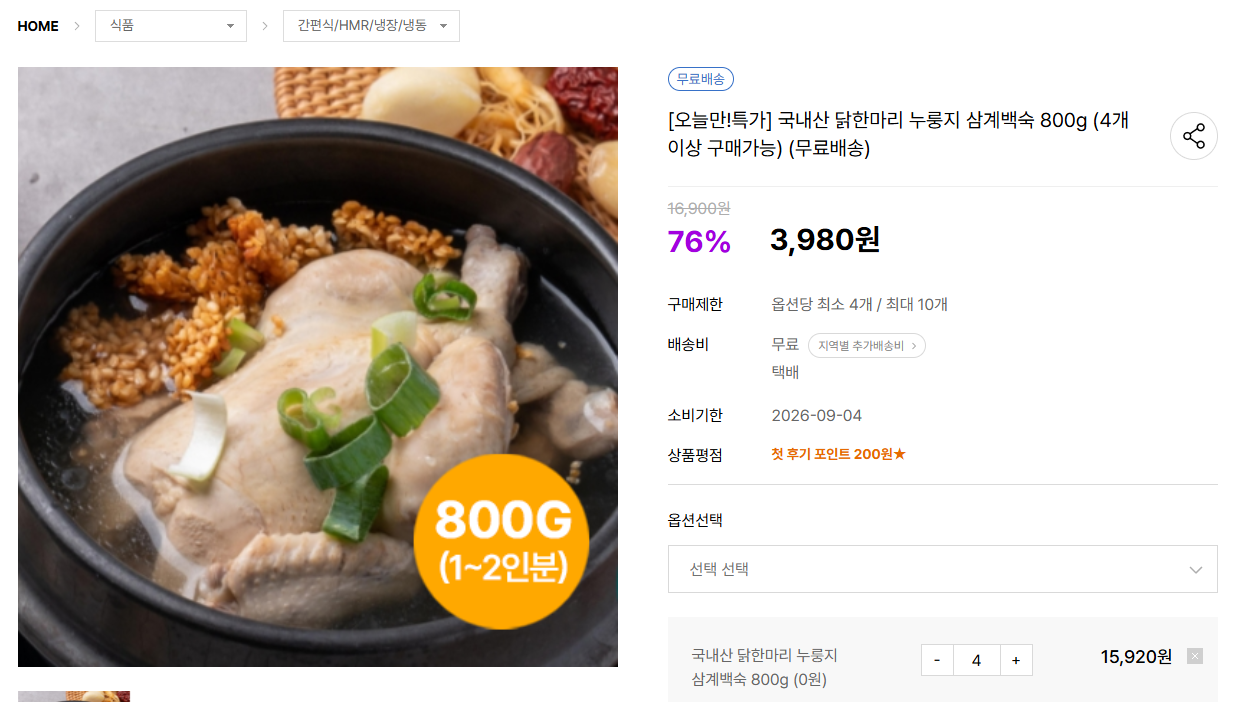This screenshot has height=702, width=1251.
Task: View 지역별 추가배송비 details
Action: [866, 346]
